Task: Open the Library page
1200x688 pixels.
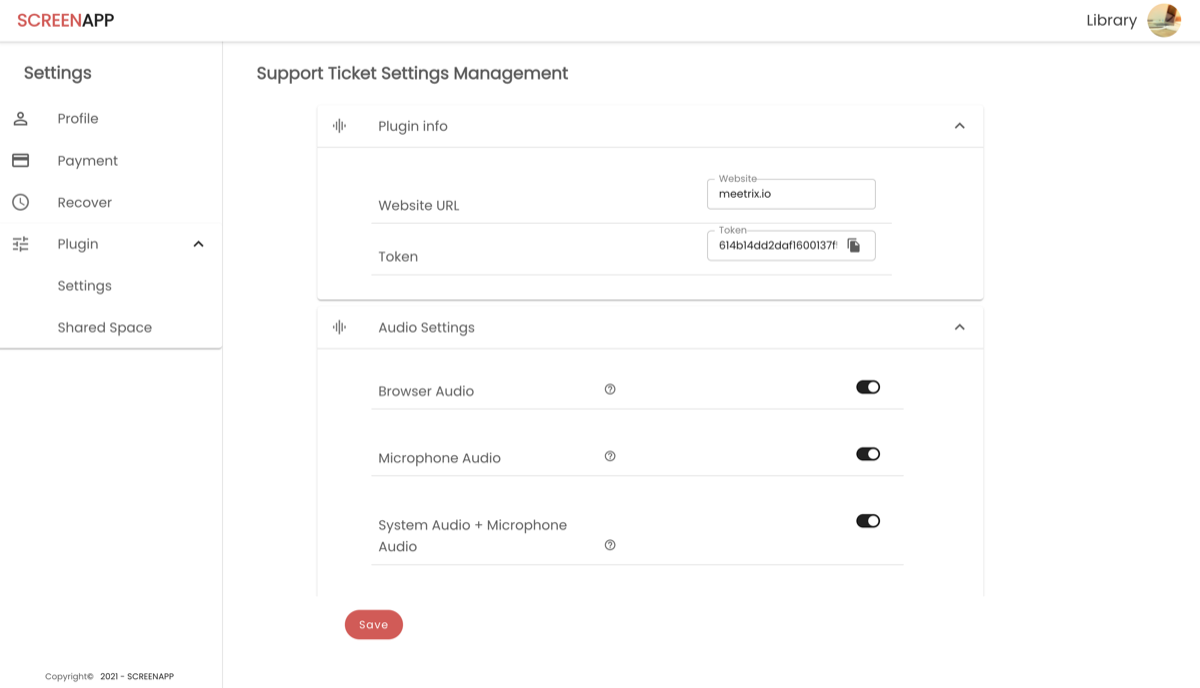Action: tap(1110, 19)
